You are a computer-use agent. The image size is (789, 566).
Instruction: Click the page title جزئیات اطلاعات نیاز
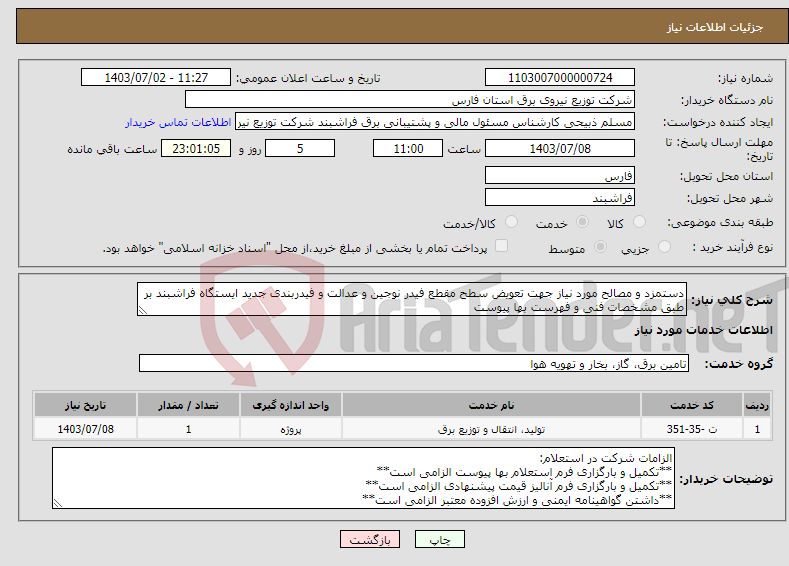click(715, 27)
